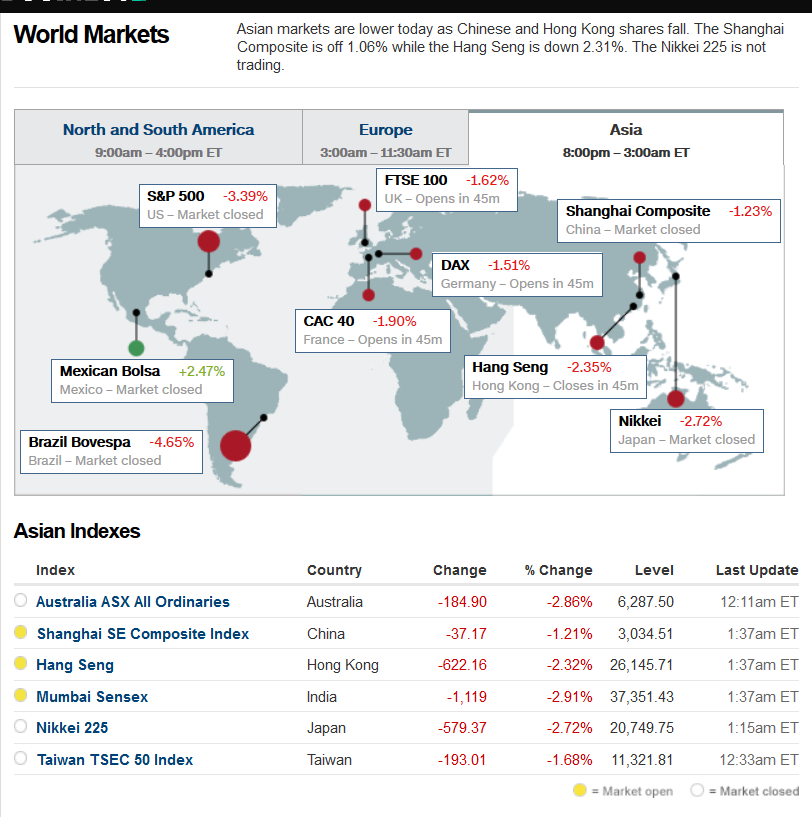Click the Index column header
Viewport: 812px width, 817px height.
pos(55,570)
